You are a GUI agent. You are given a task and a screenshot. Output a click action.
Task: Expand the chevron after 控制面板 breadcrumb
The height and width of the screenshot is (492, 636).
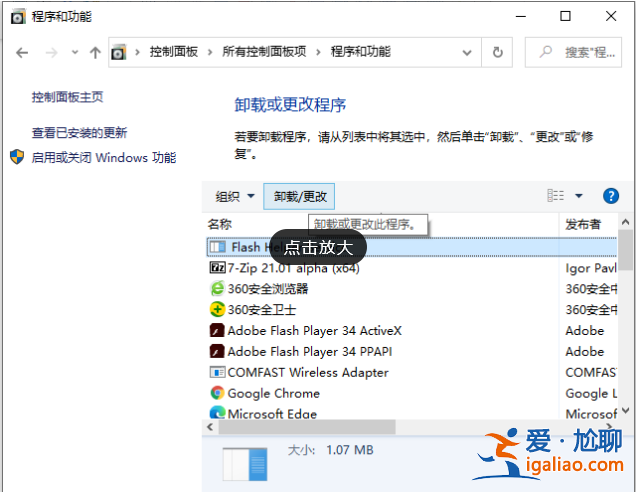pos(210,52)
